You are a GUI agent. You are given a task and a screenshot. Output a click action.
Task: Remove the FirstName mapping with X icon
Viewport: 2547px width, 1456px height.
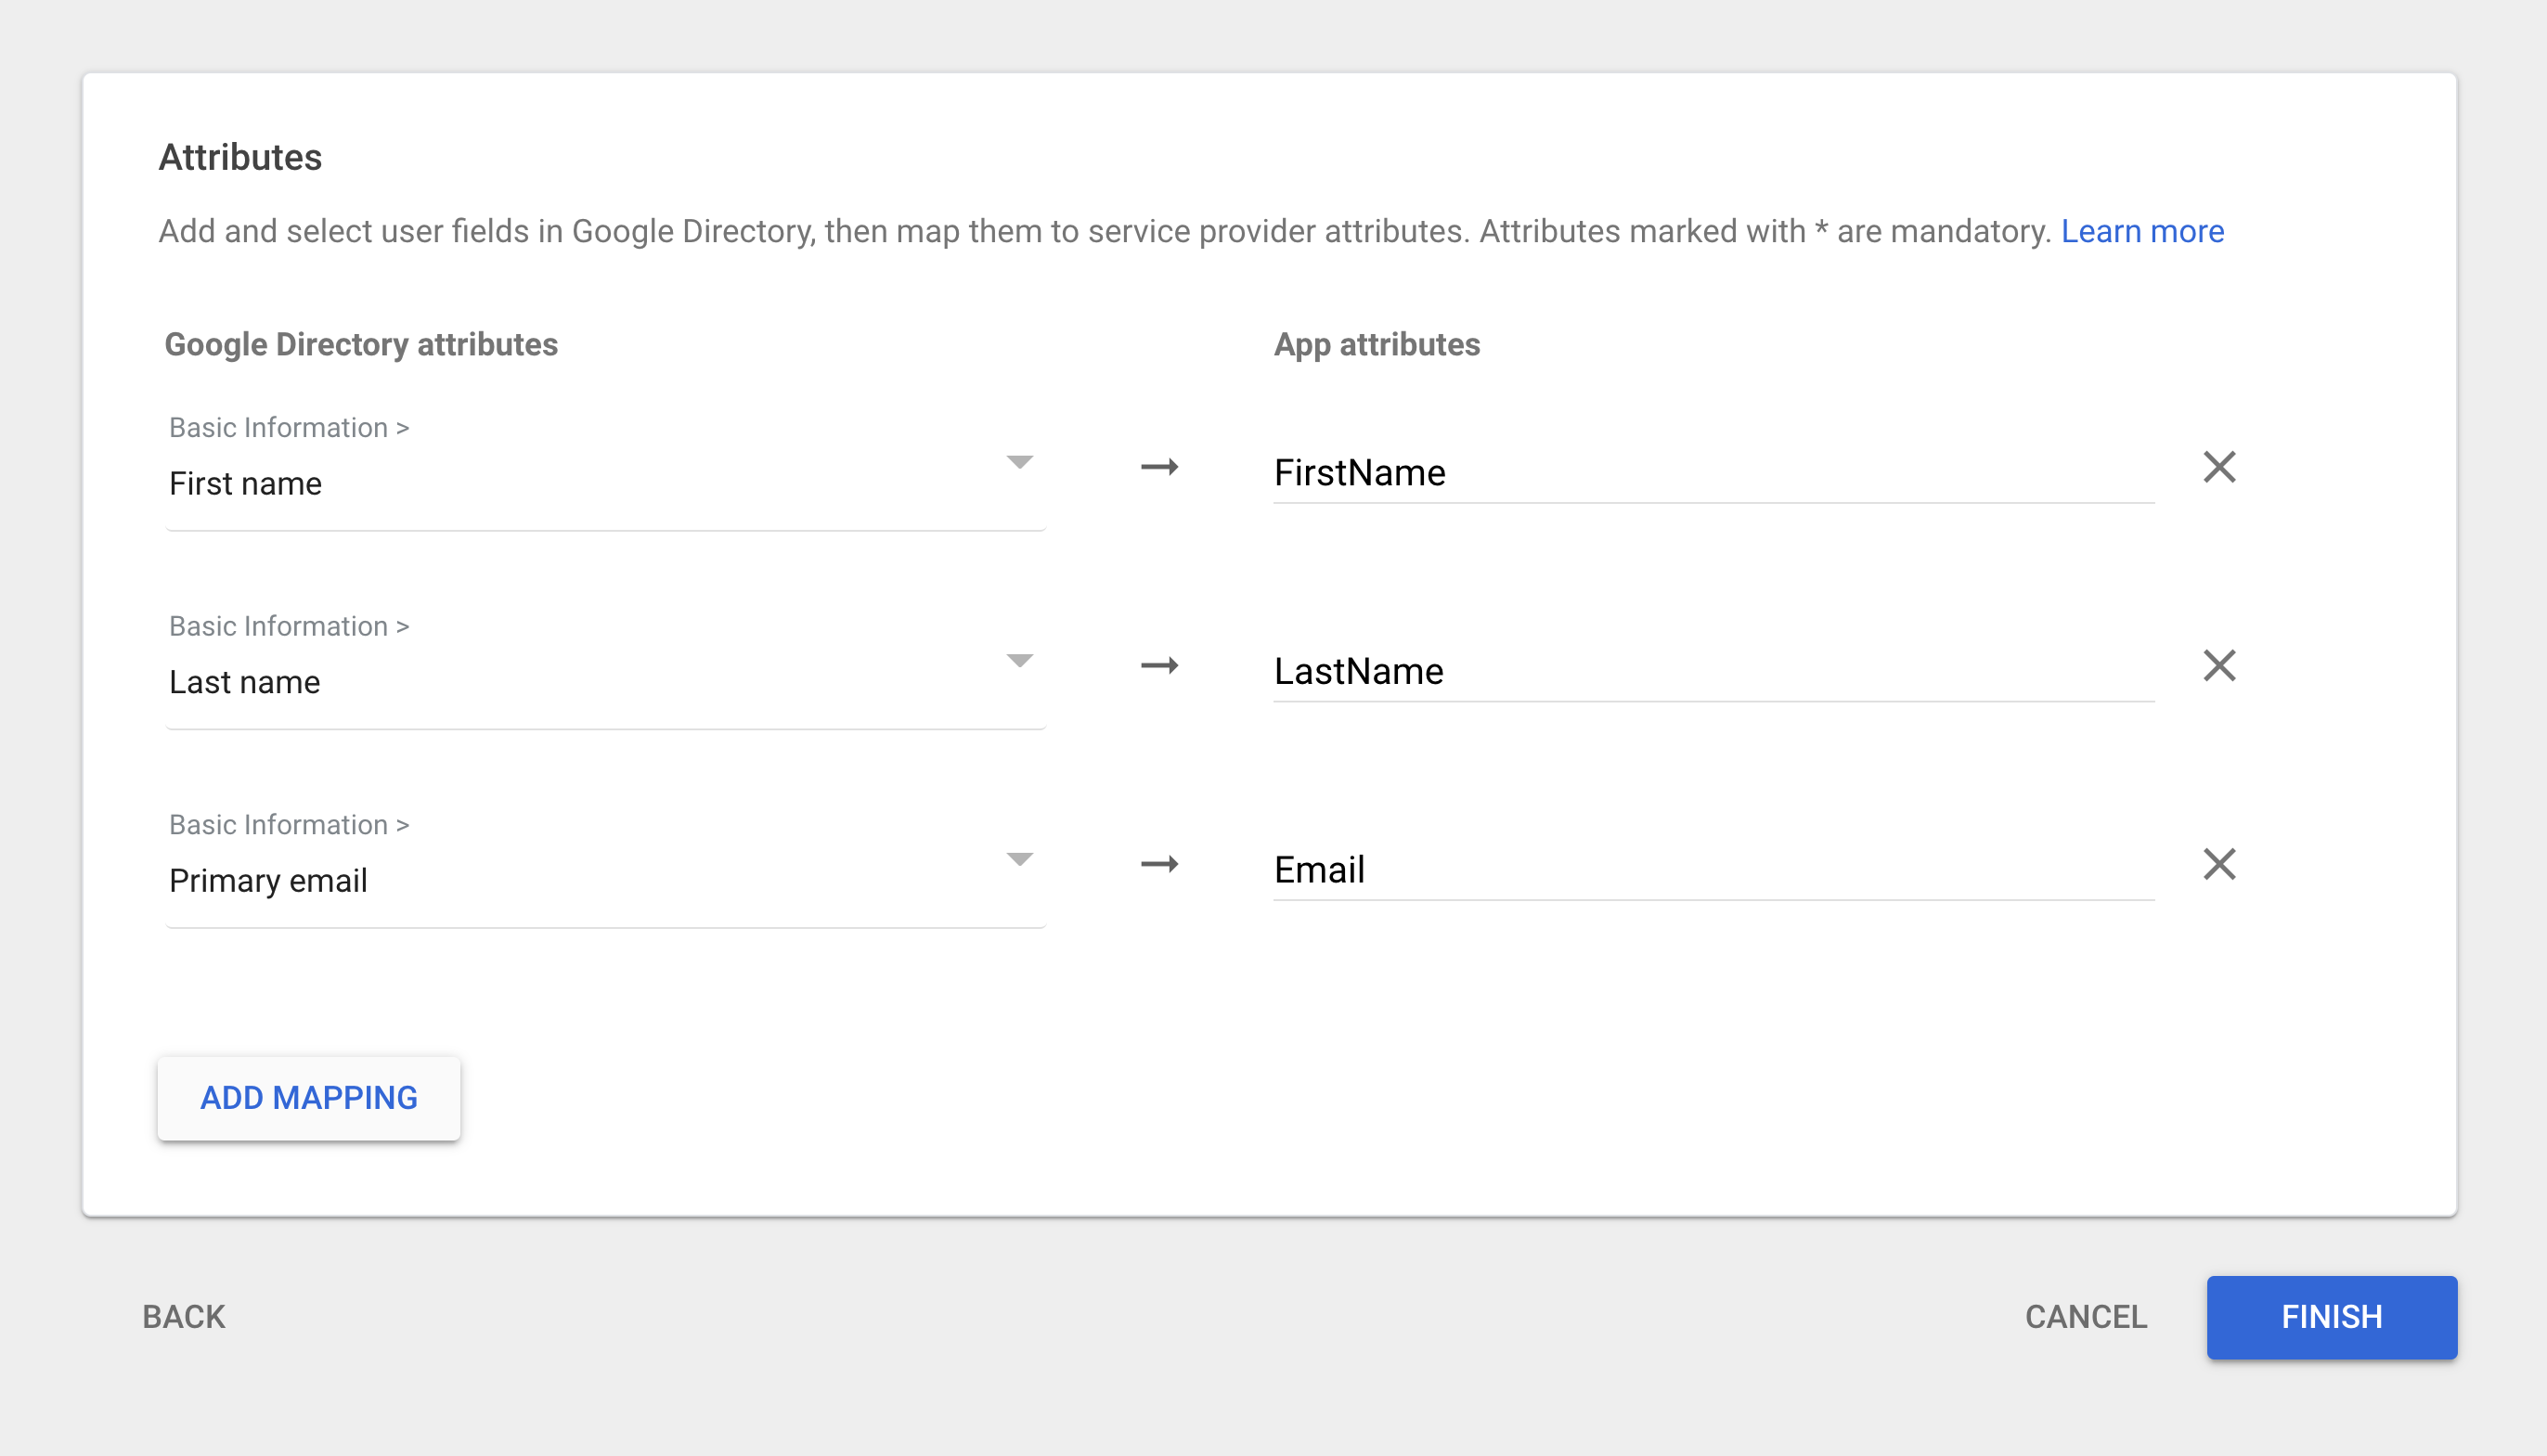point(2218,467)
